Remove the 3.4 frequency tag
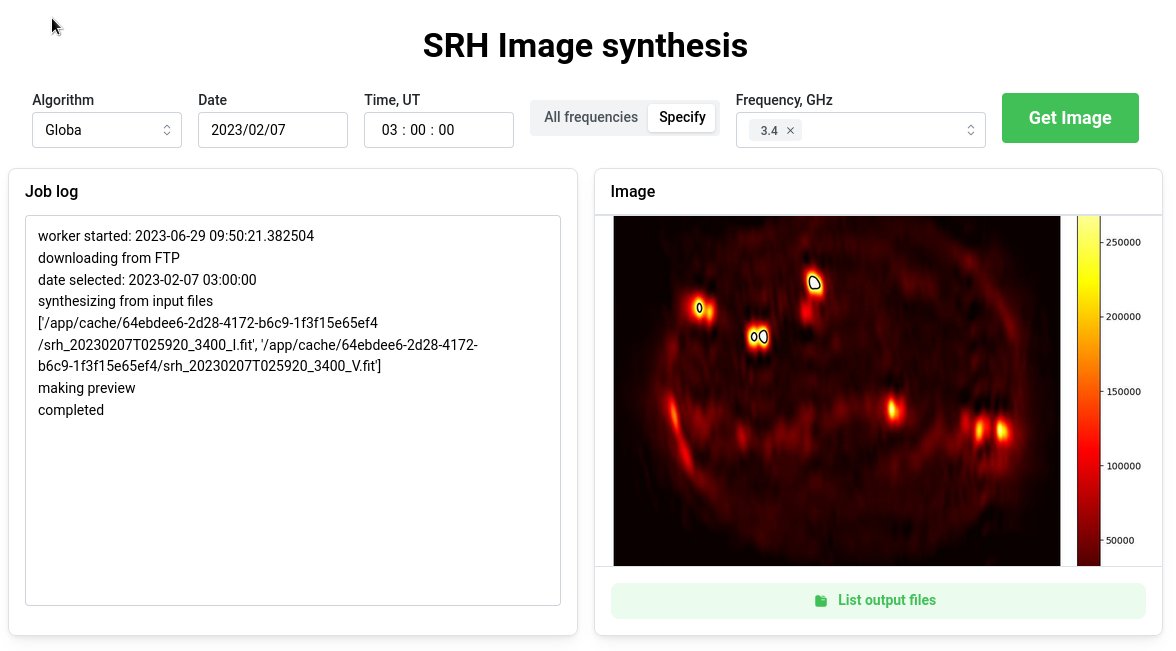 (x=790, y=130)
